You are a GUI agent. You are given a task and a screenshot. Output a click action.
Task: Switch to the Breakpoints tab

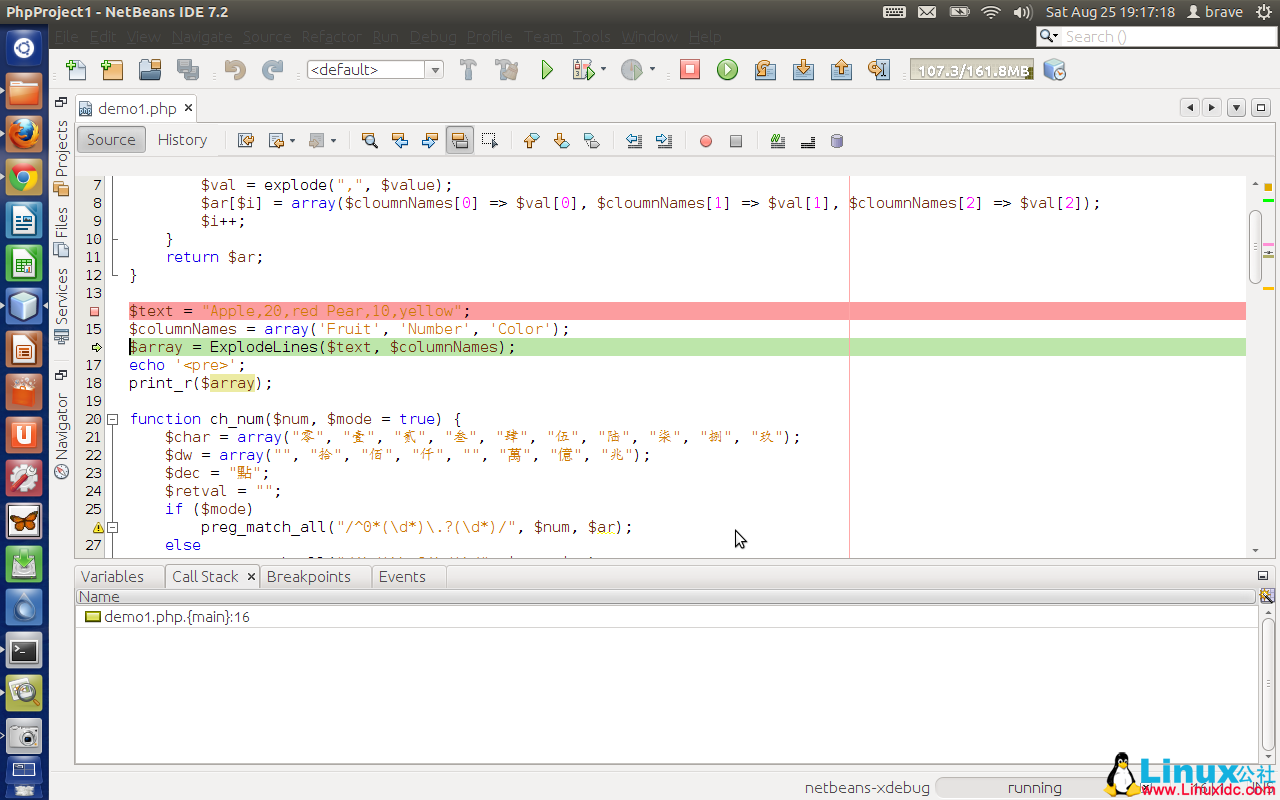[309, 577]
